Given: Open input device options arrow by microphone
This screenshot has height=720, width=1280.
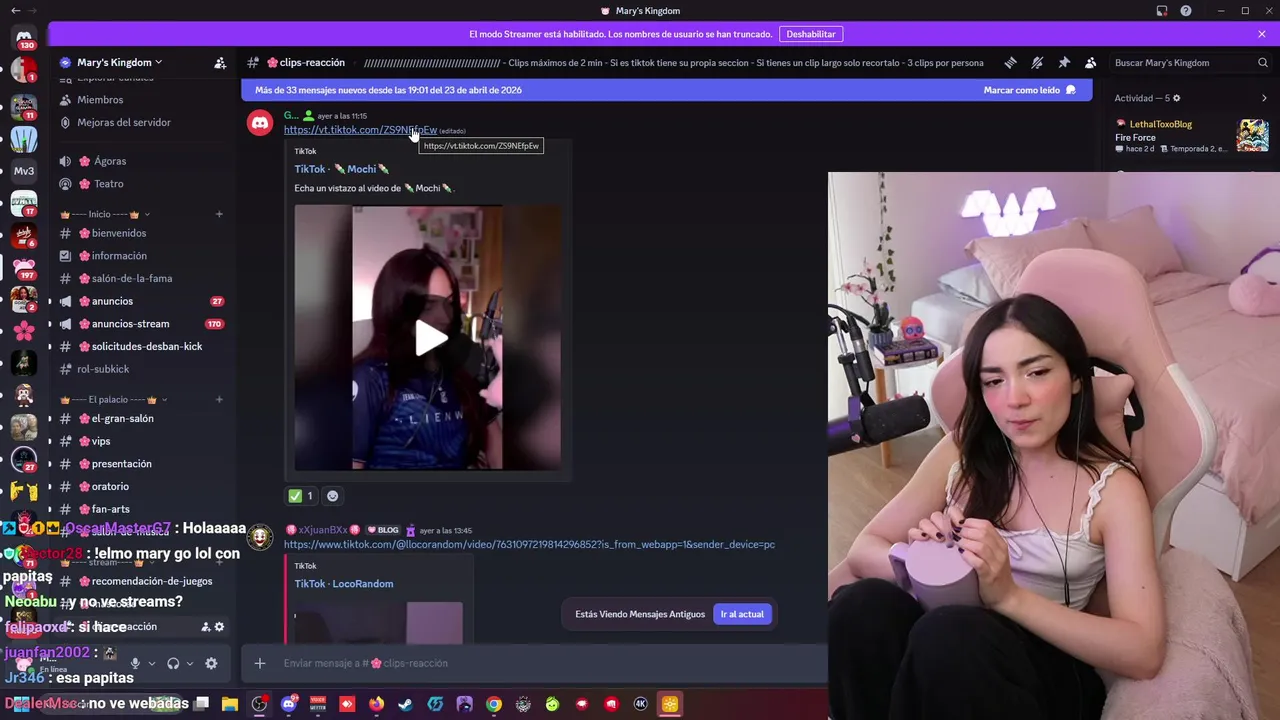Looking at the screenshot, I should pyautogui.click(x=152, y=663).
